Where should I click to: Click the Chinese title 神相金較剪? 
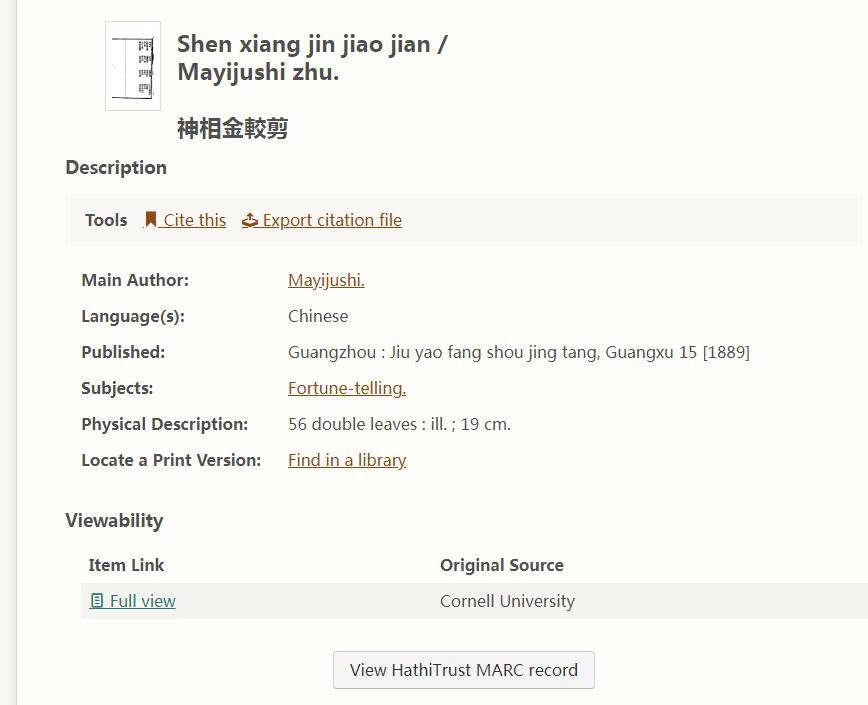pyautogui.click(x=233, y=128)
